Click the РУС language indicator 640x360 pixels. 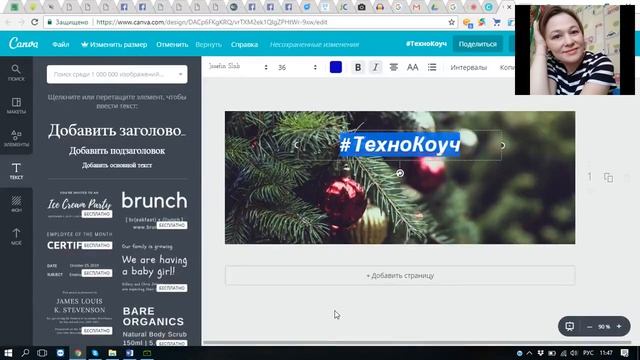(588, 353)
